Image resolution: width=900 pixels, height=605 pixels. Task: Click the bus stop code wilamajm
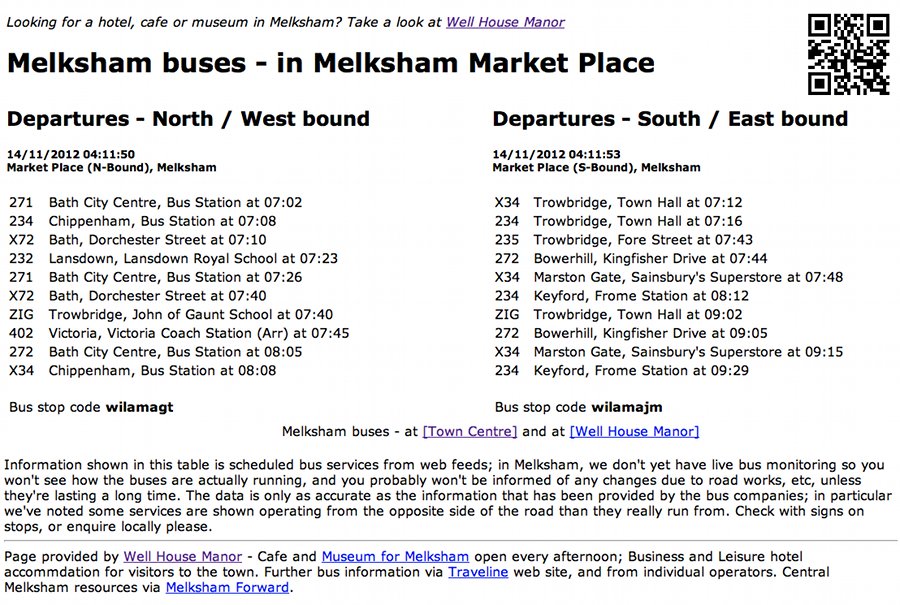point(627,407)
